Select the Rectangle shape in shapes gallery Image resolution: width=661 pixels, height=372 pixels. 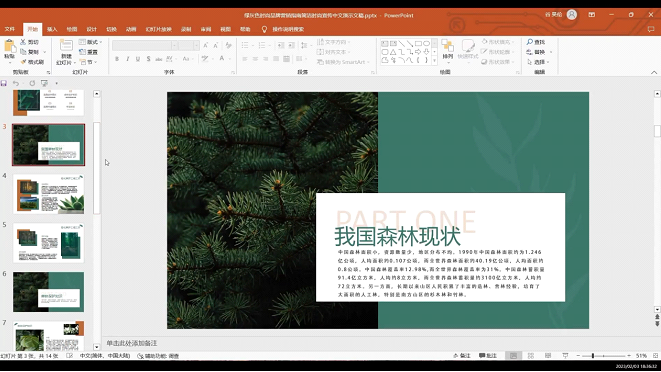418,43
